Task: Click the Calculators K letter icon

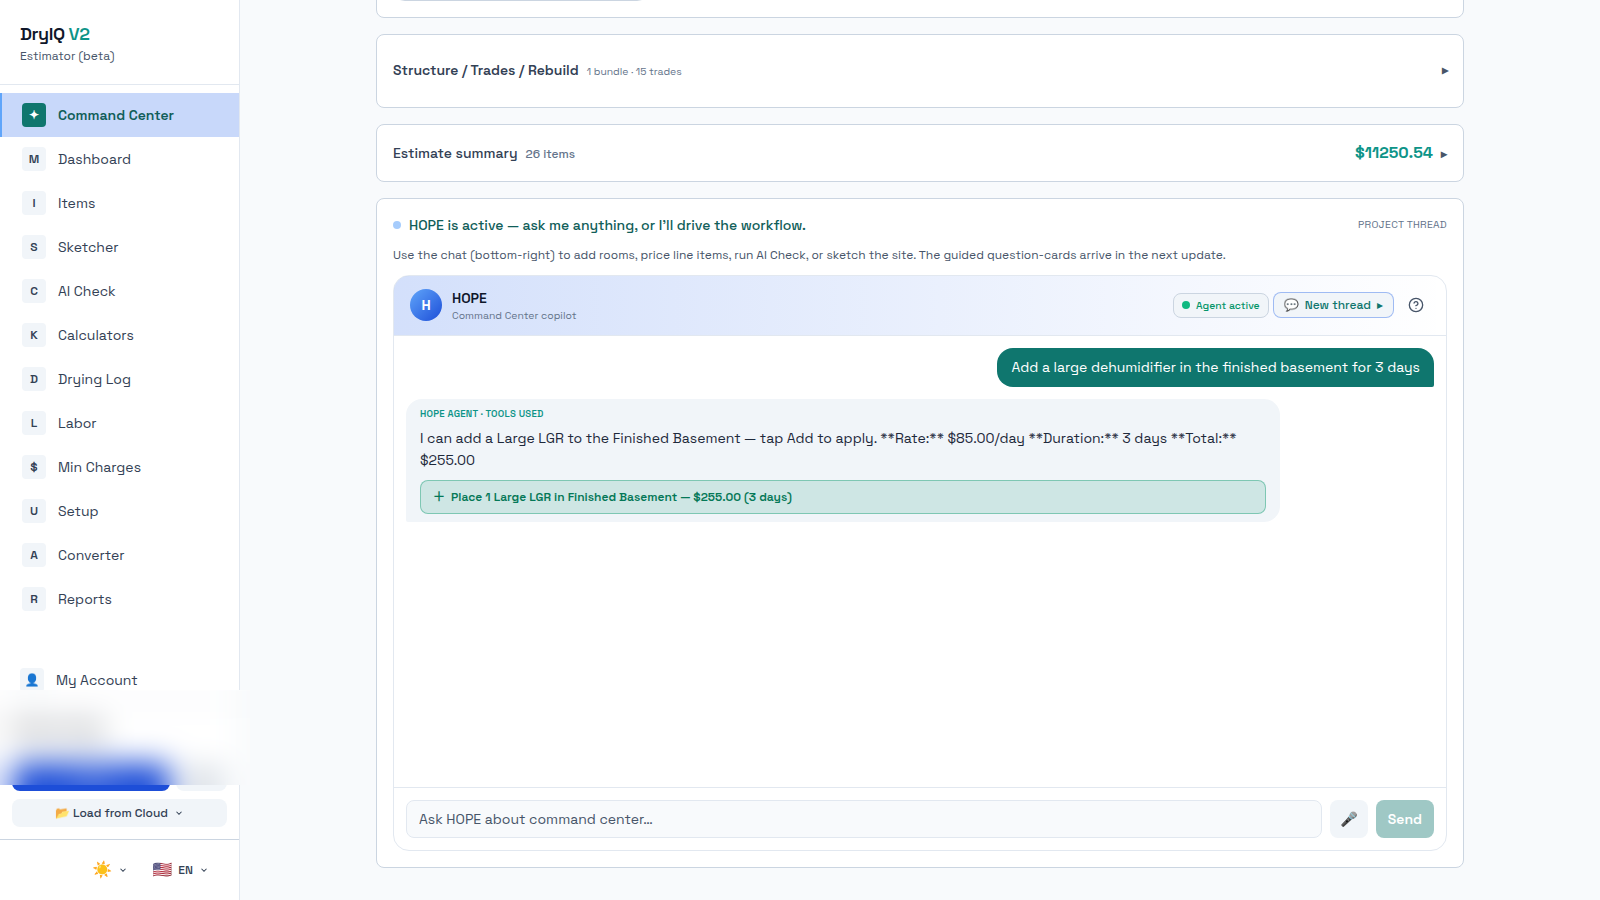Action: (34, 335)
